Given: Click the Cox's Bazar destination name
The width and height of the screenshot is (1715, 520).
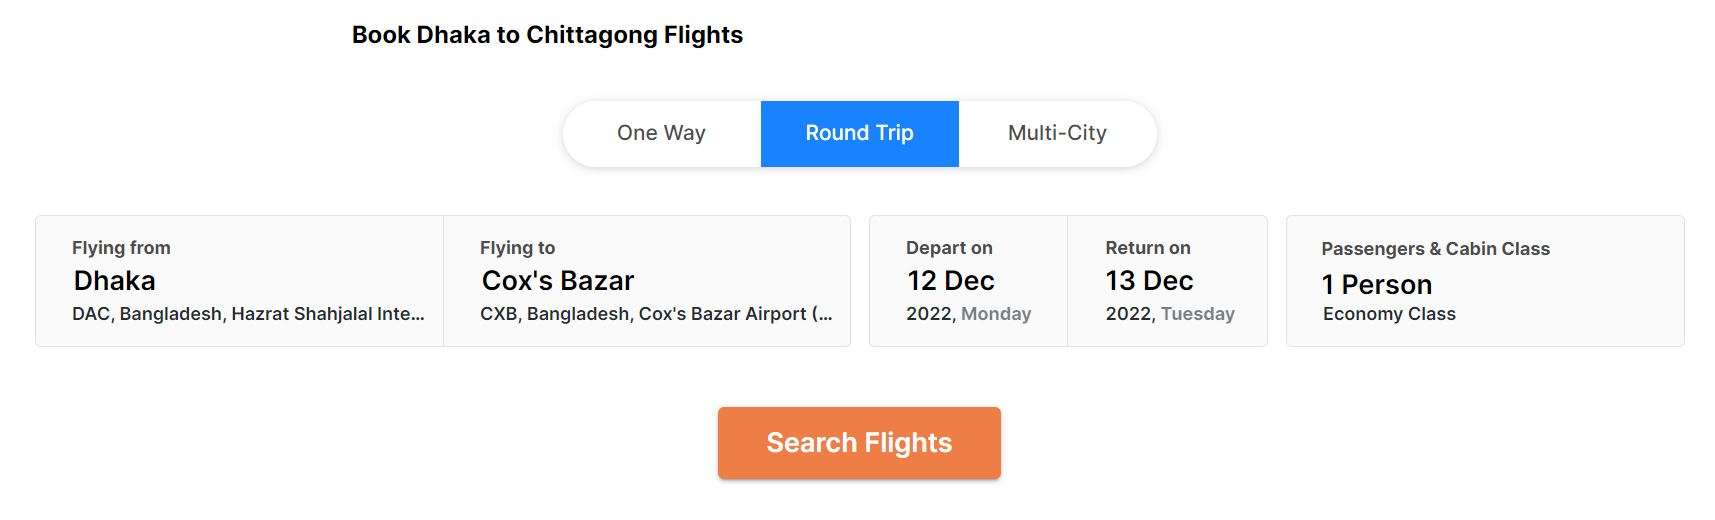Looking at the screenshot, I should tap(558, 281).
